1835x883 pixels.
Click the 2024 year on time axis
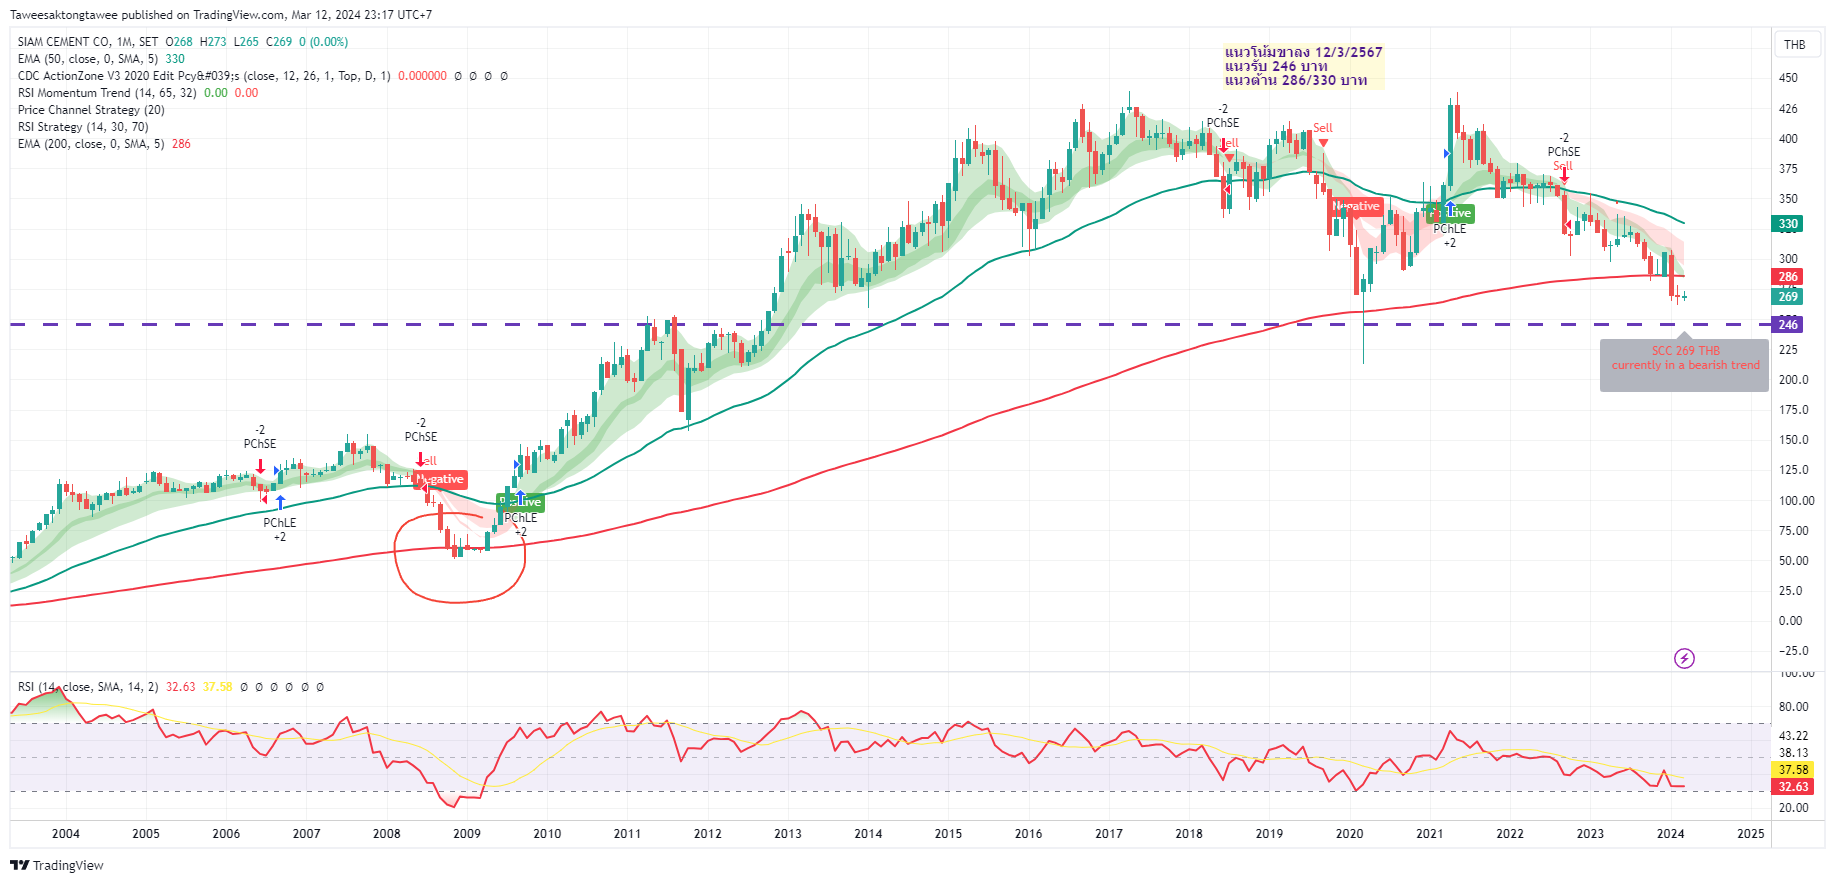pos(1670,834)
